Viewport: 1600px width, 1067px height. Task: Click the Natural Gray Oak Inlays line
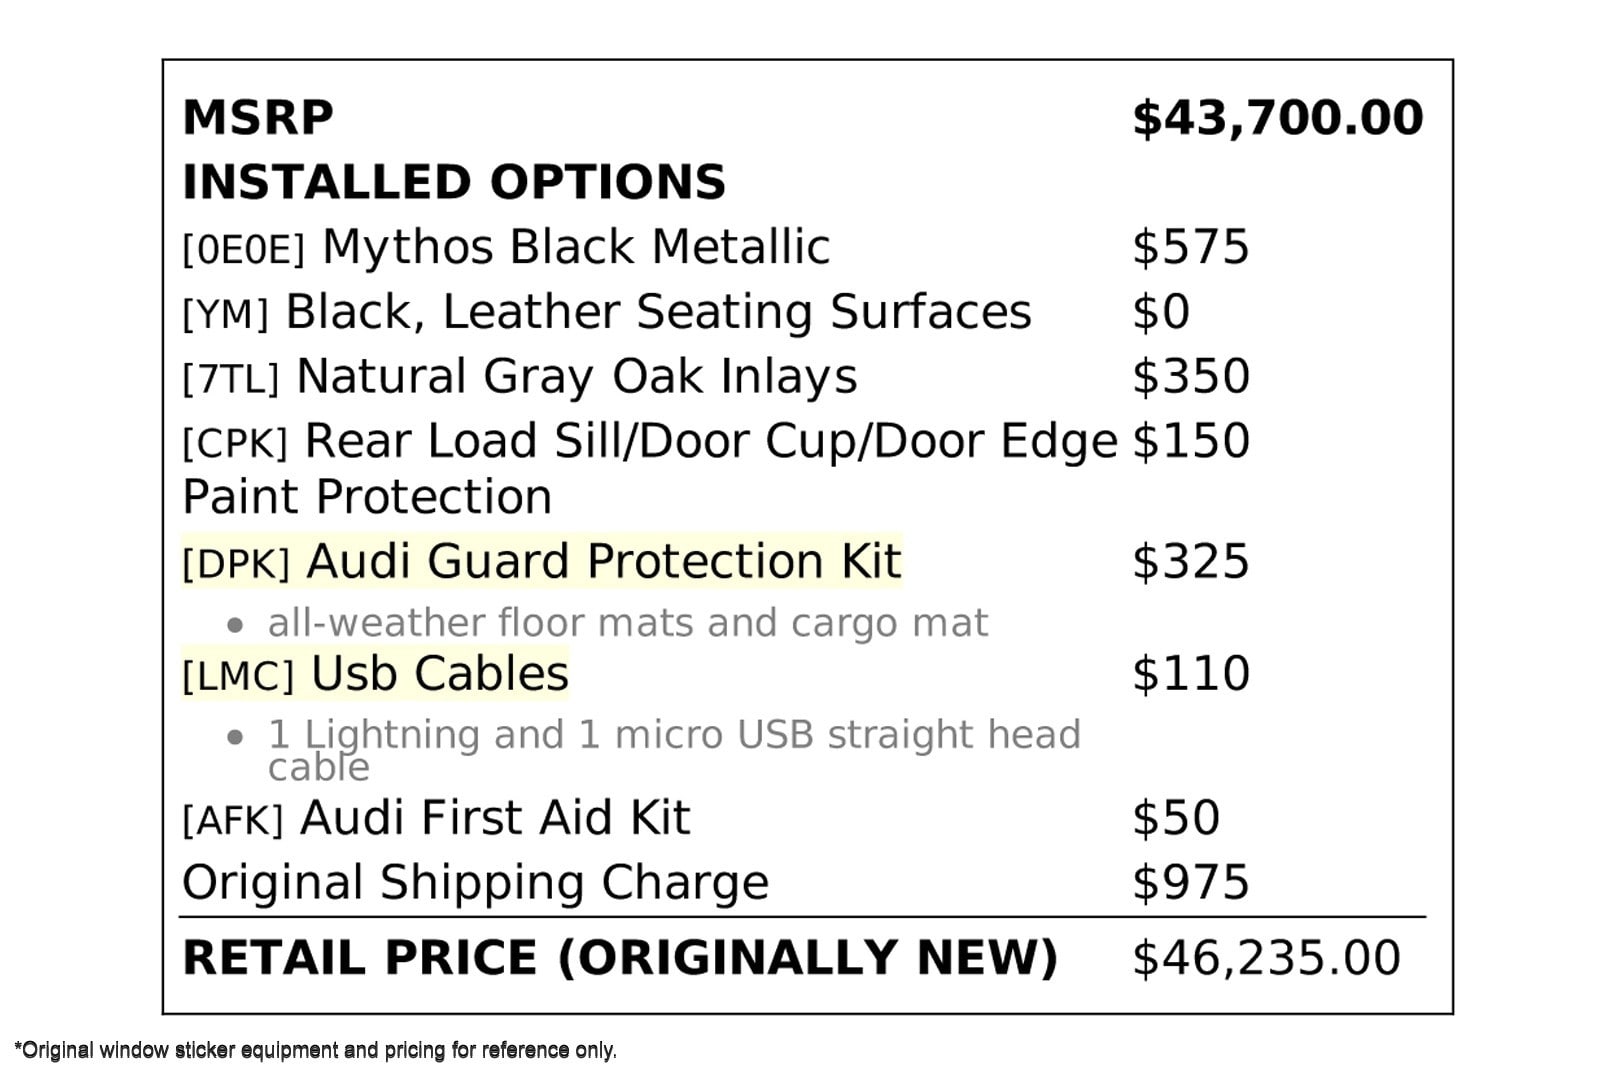pos(520,377)
